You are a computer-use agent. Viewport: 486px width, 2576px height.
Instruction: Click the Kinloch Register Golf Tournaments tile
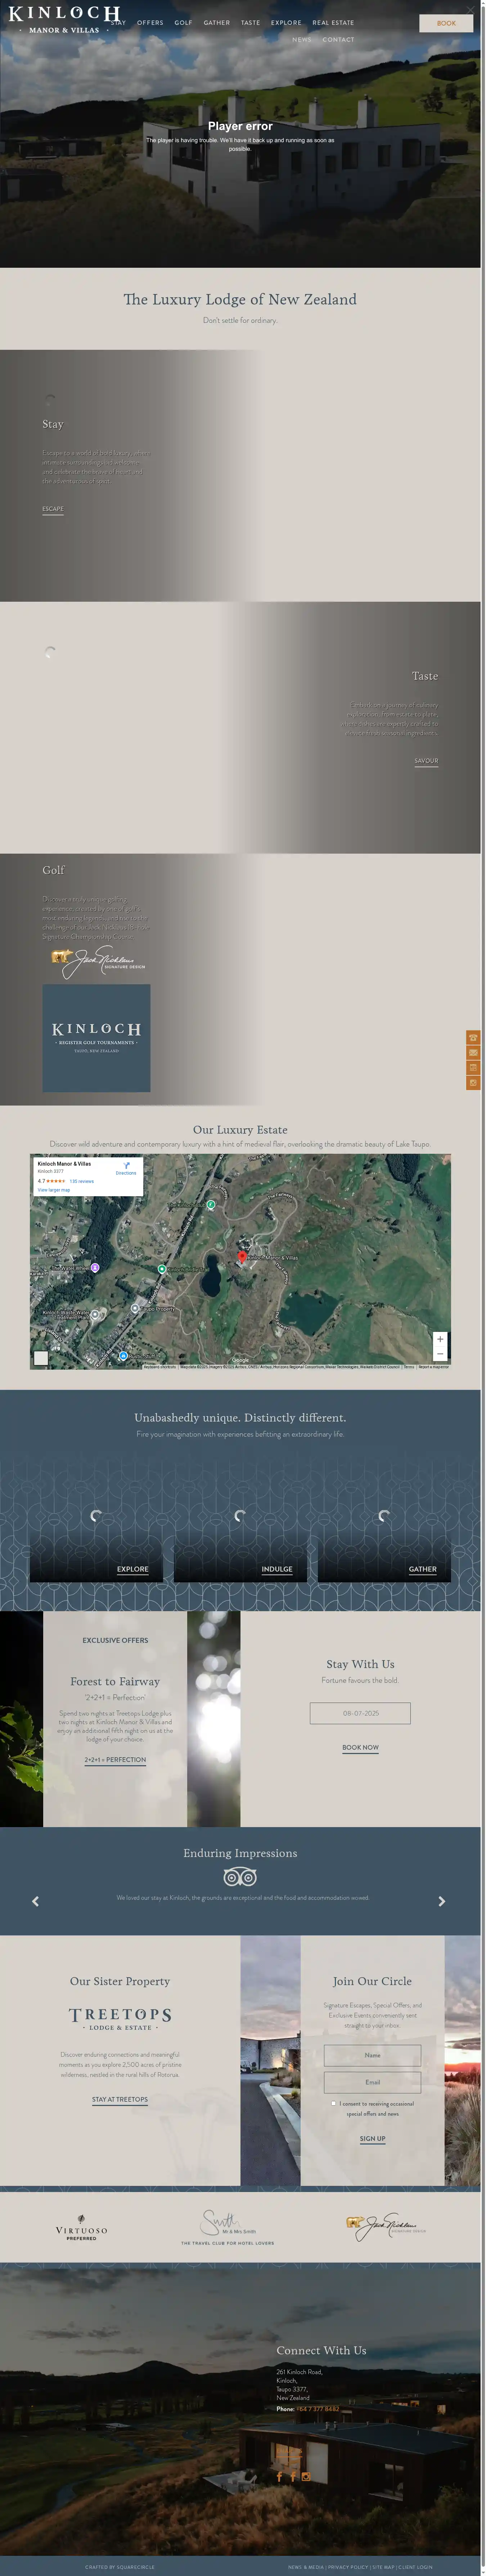pos(96,1037)
